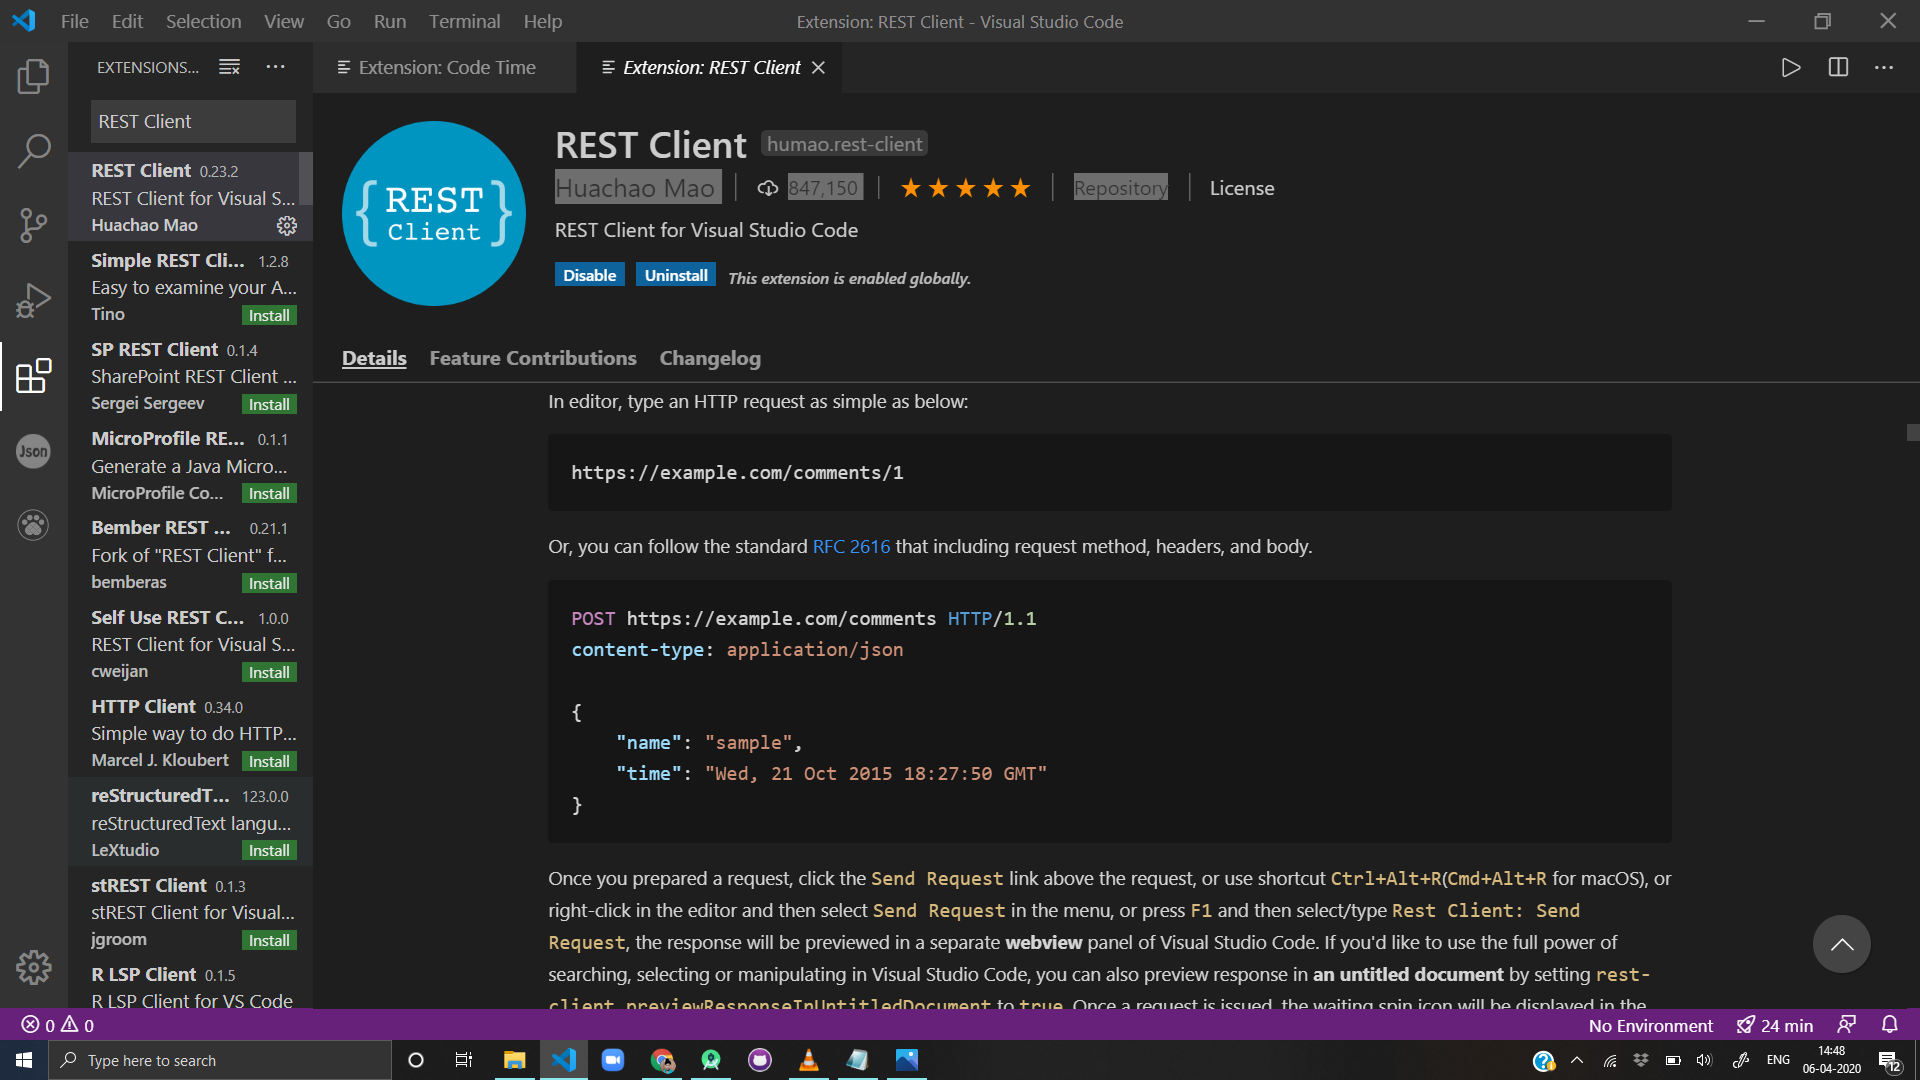Image resolution: width=1920 pixels, height=1080 pixels.
Task: Open the Terminal menu
Action: pyautogui.click(x=465, y=21)
